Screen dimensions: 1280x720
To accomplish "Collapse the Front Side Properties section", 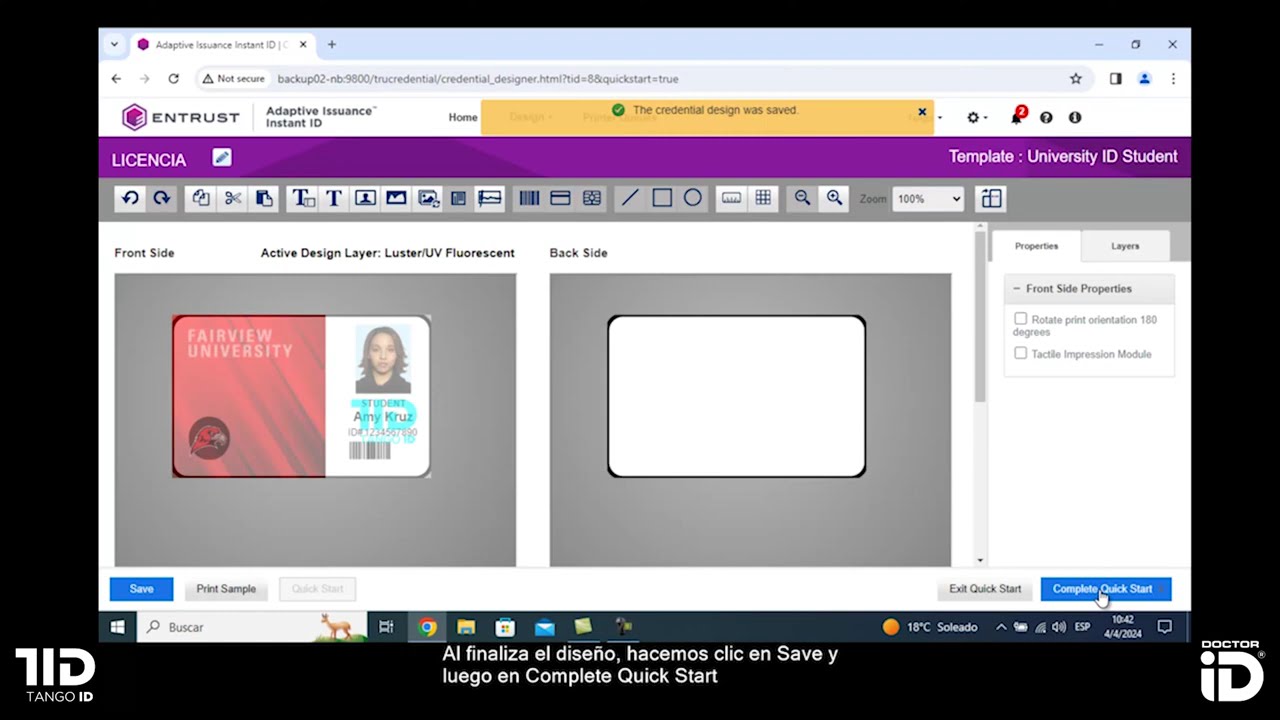I will point(1016,288).
